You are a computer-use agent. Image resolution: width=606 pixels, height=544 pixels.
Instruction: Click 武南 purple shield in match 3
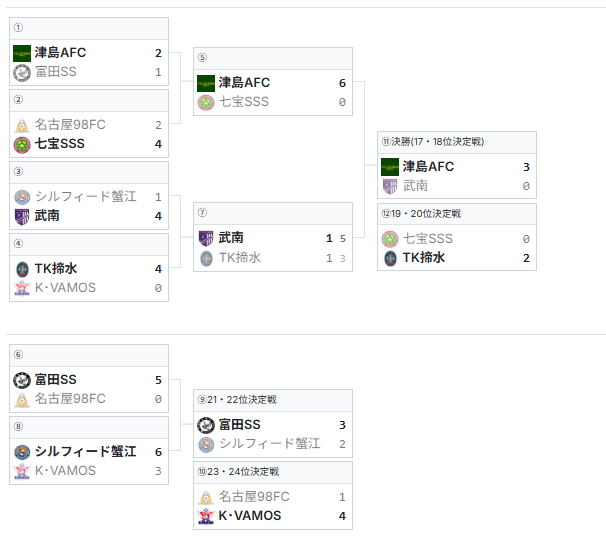22,217
